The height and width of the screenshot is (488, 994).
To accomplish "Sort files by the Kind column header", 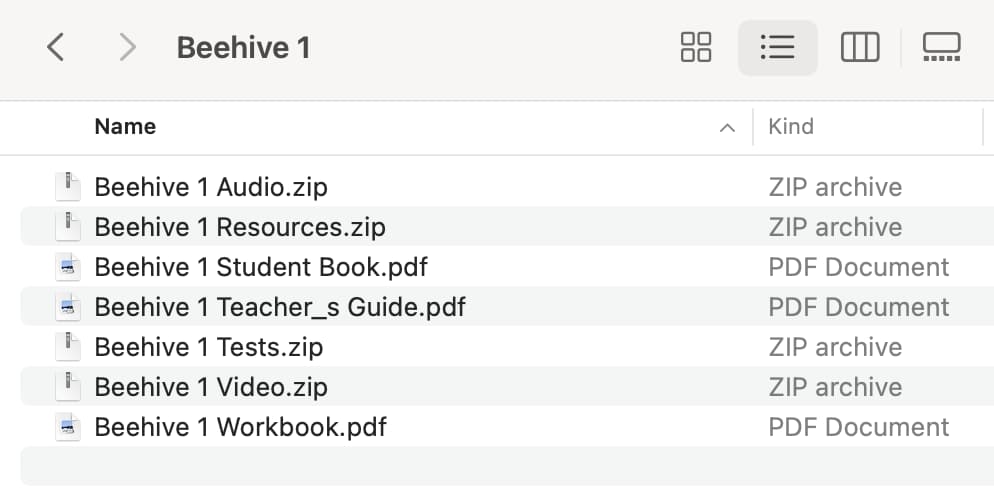I will point(791,127).
